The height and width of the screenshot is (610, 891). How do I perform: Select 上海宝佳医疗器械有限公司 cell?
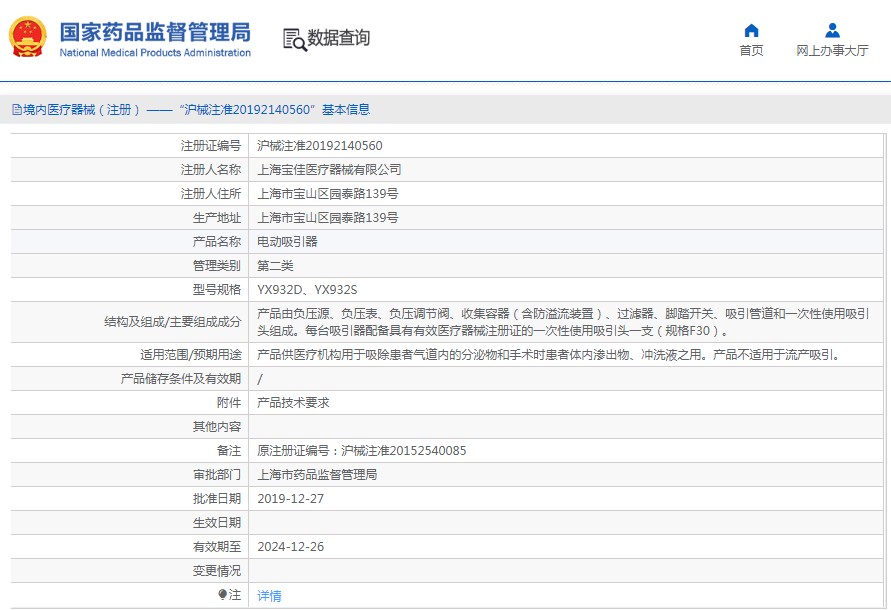click(329, 169)
